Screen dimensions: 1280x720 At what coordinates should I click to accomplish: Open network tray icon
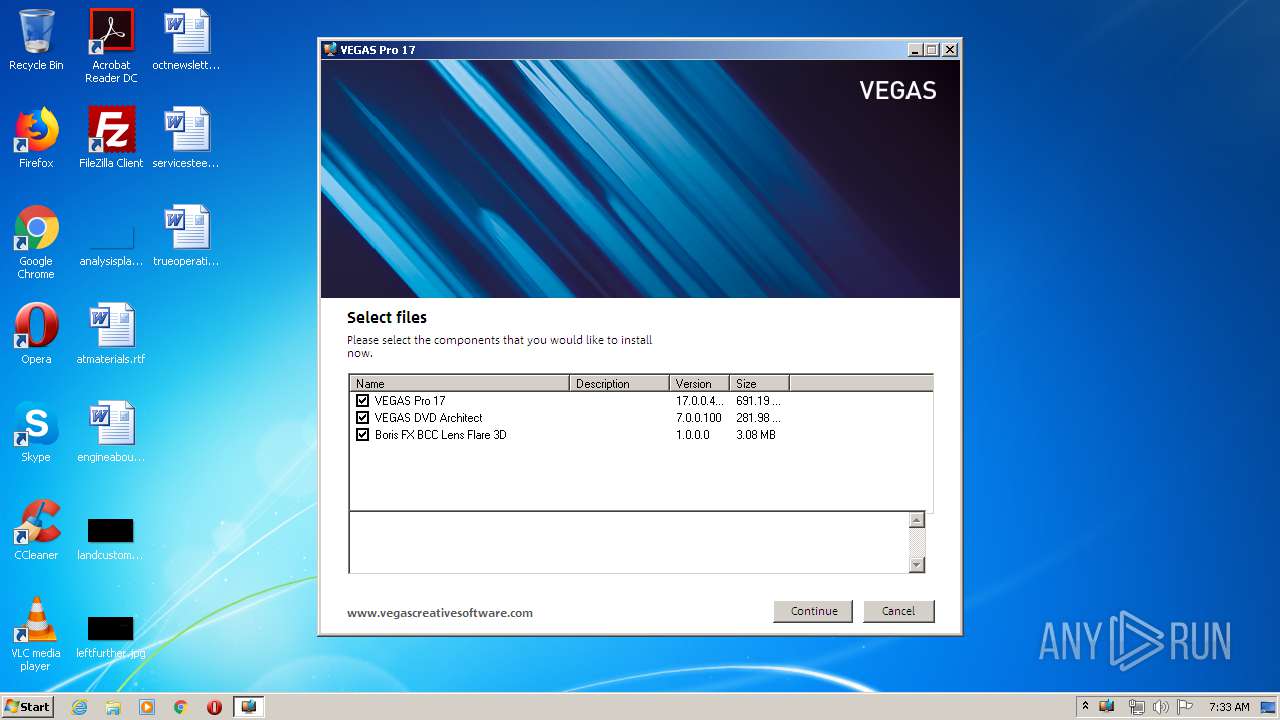pos(1136,707)
